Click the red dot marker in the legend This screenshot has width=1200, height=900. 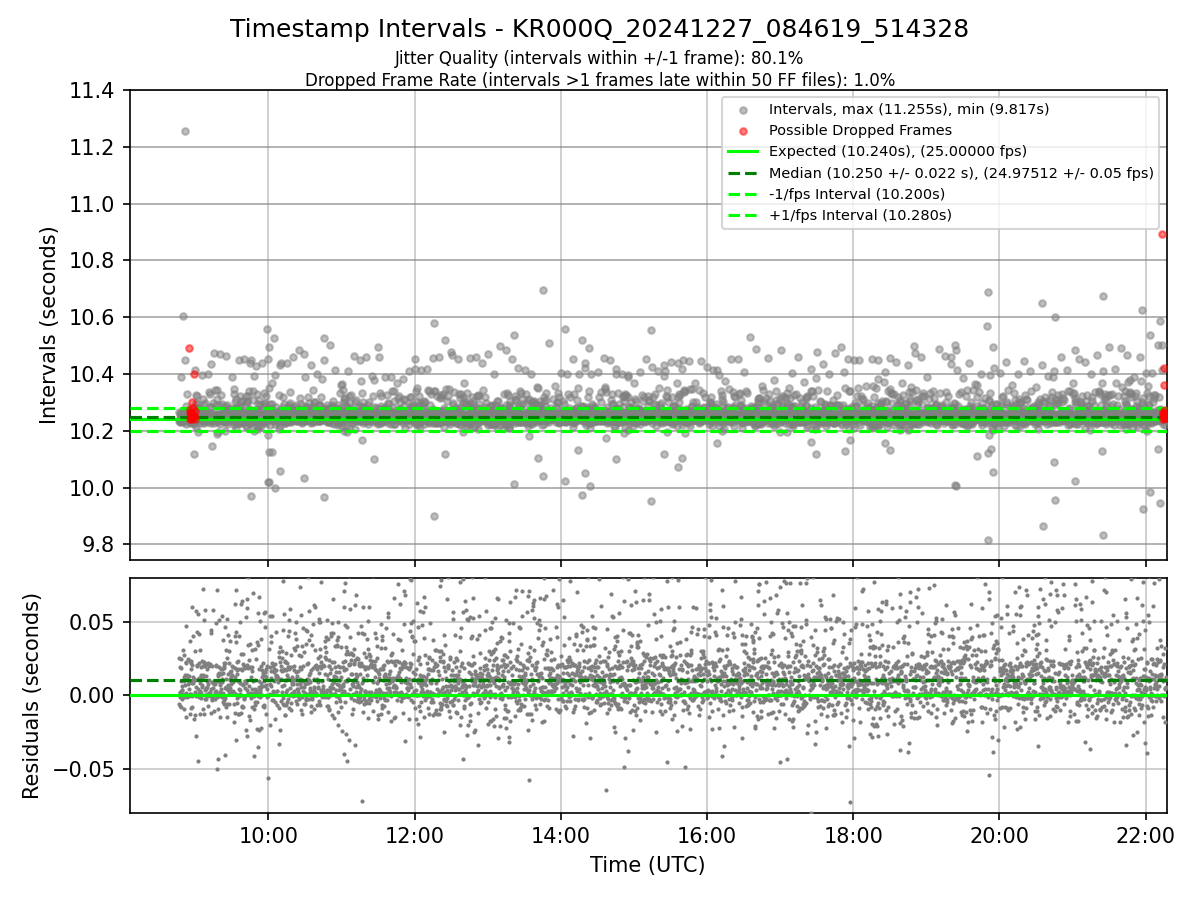pos(742,131)
